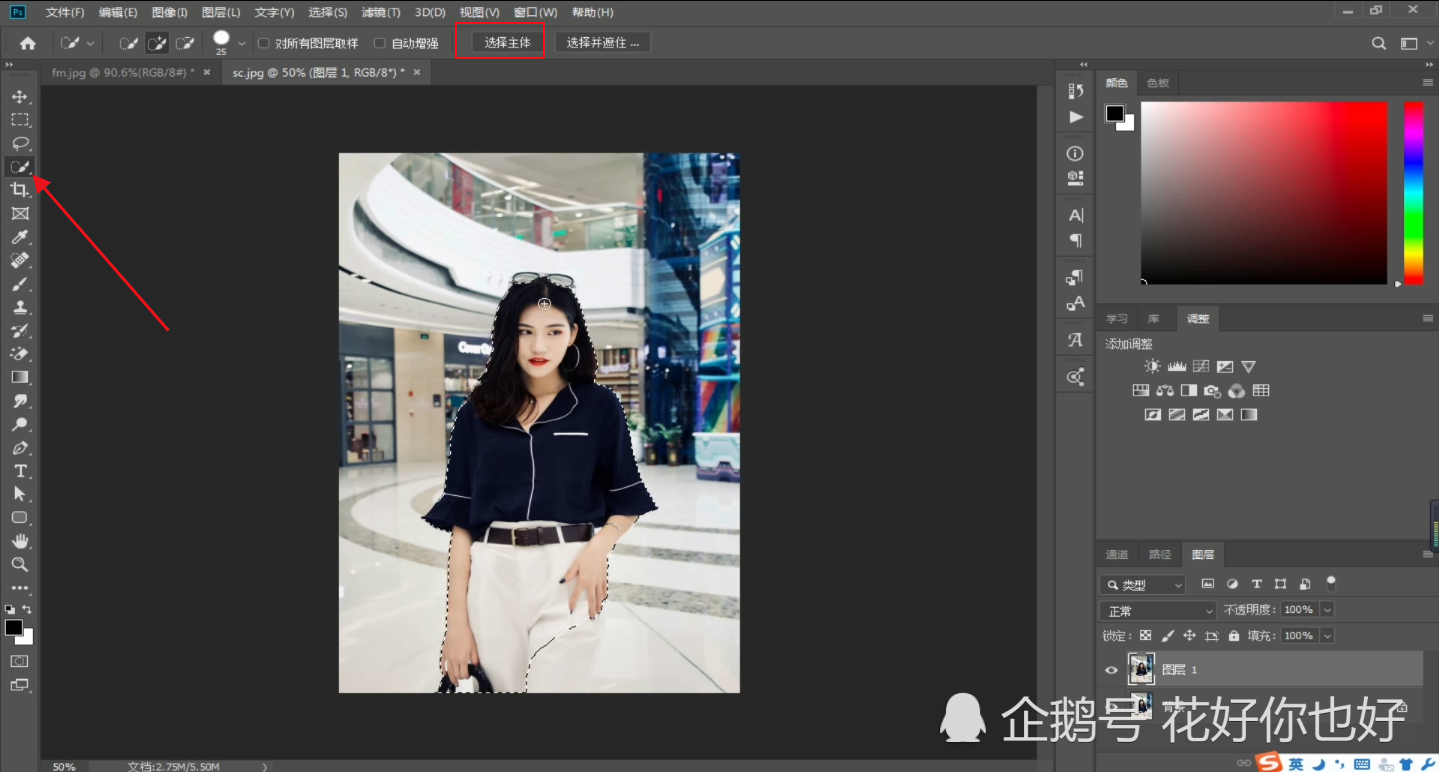The image size is (1439, 772).
Task: Select the Crop tool in toolbox
Action: 19,190
